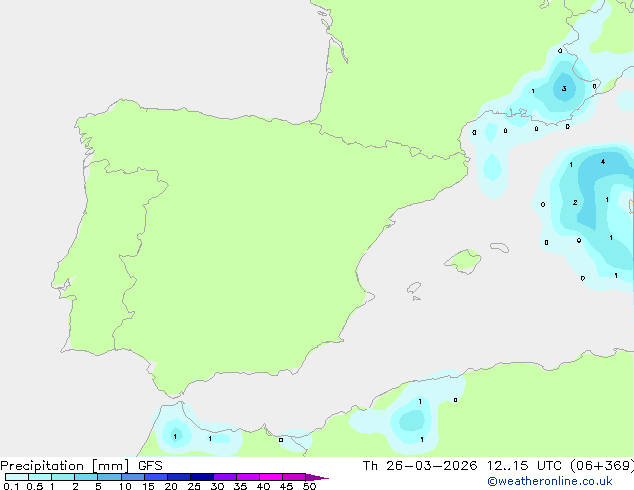634x490 pixels.
Task: Click the 15–20 mm legend color swatch
Action: [156, 477]
